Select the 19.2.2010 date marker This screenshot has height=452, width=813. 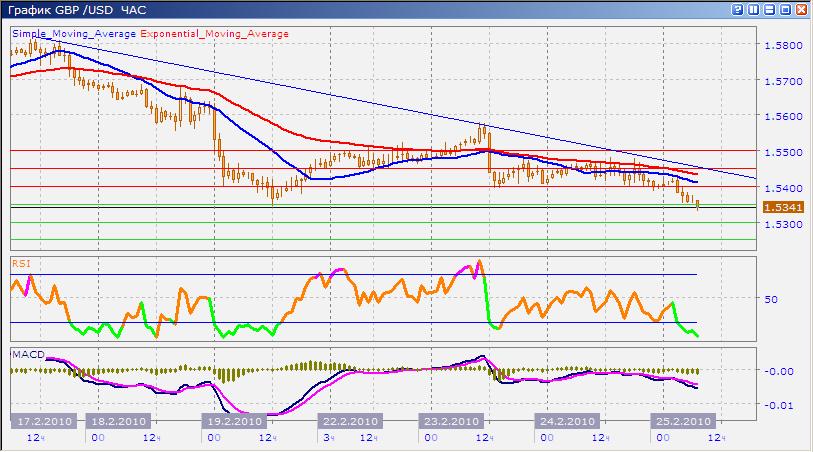point(234,421)
